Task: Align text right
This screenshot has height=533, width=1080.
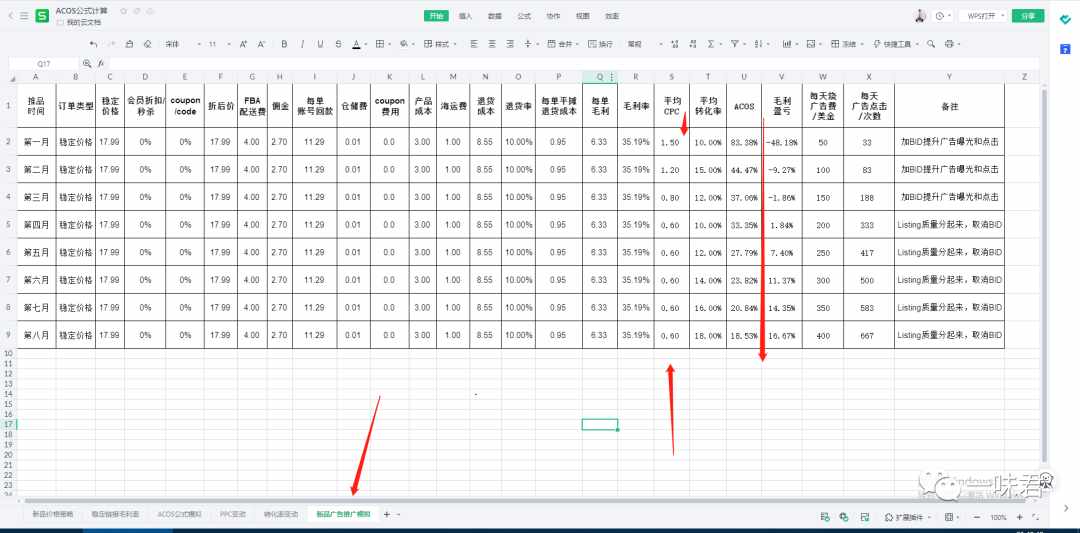Action: coord(510,44)
